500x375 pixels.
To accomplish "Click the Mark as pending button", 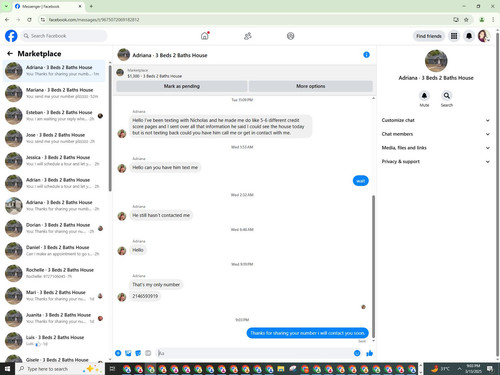I will click(x=182, y=86).
